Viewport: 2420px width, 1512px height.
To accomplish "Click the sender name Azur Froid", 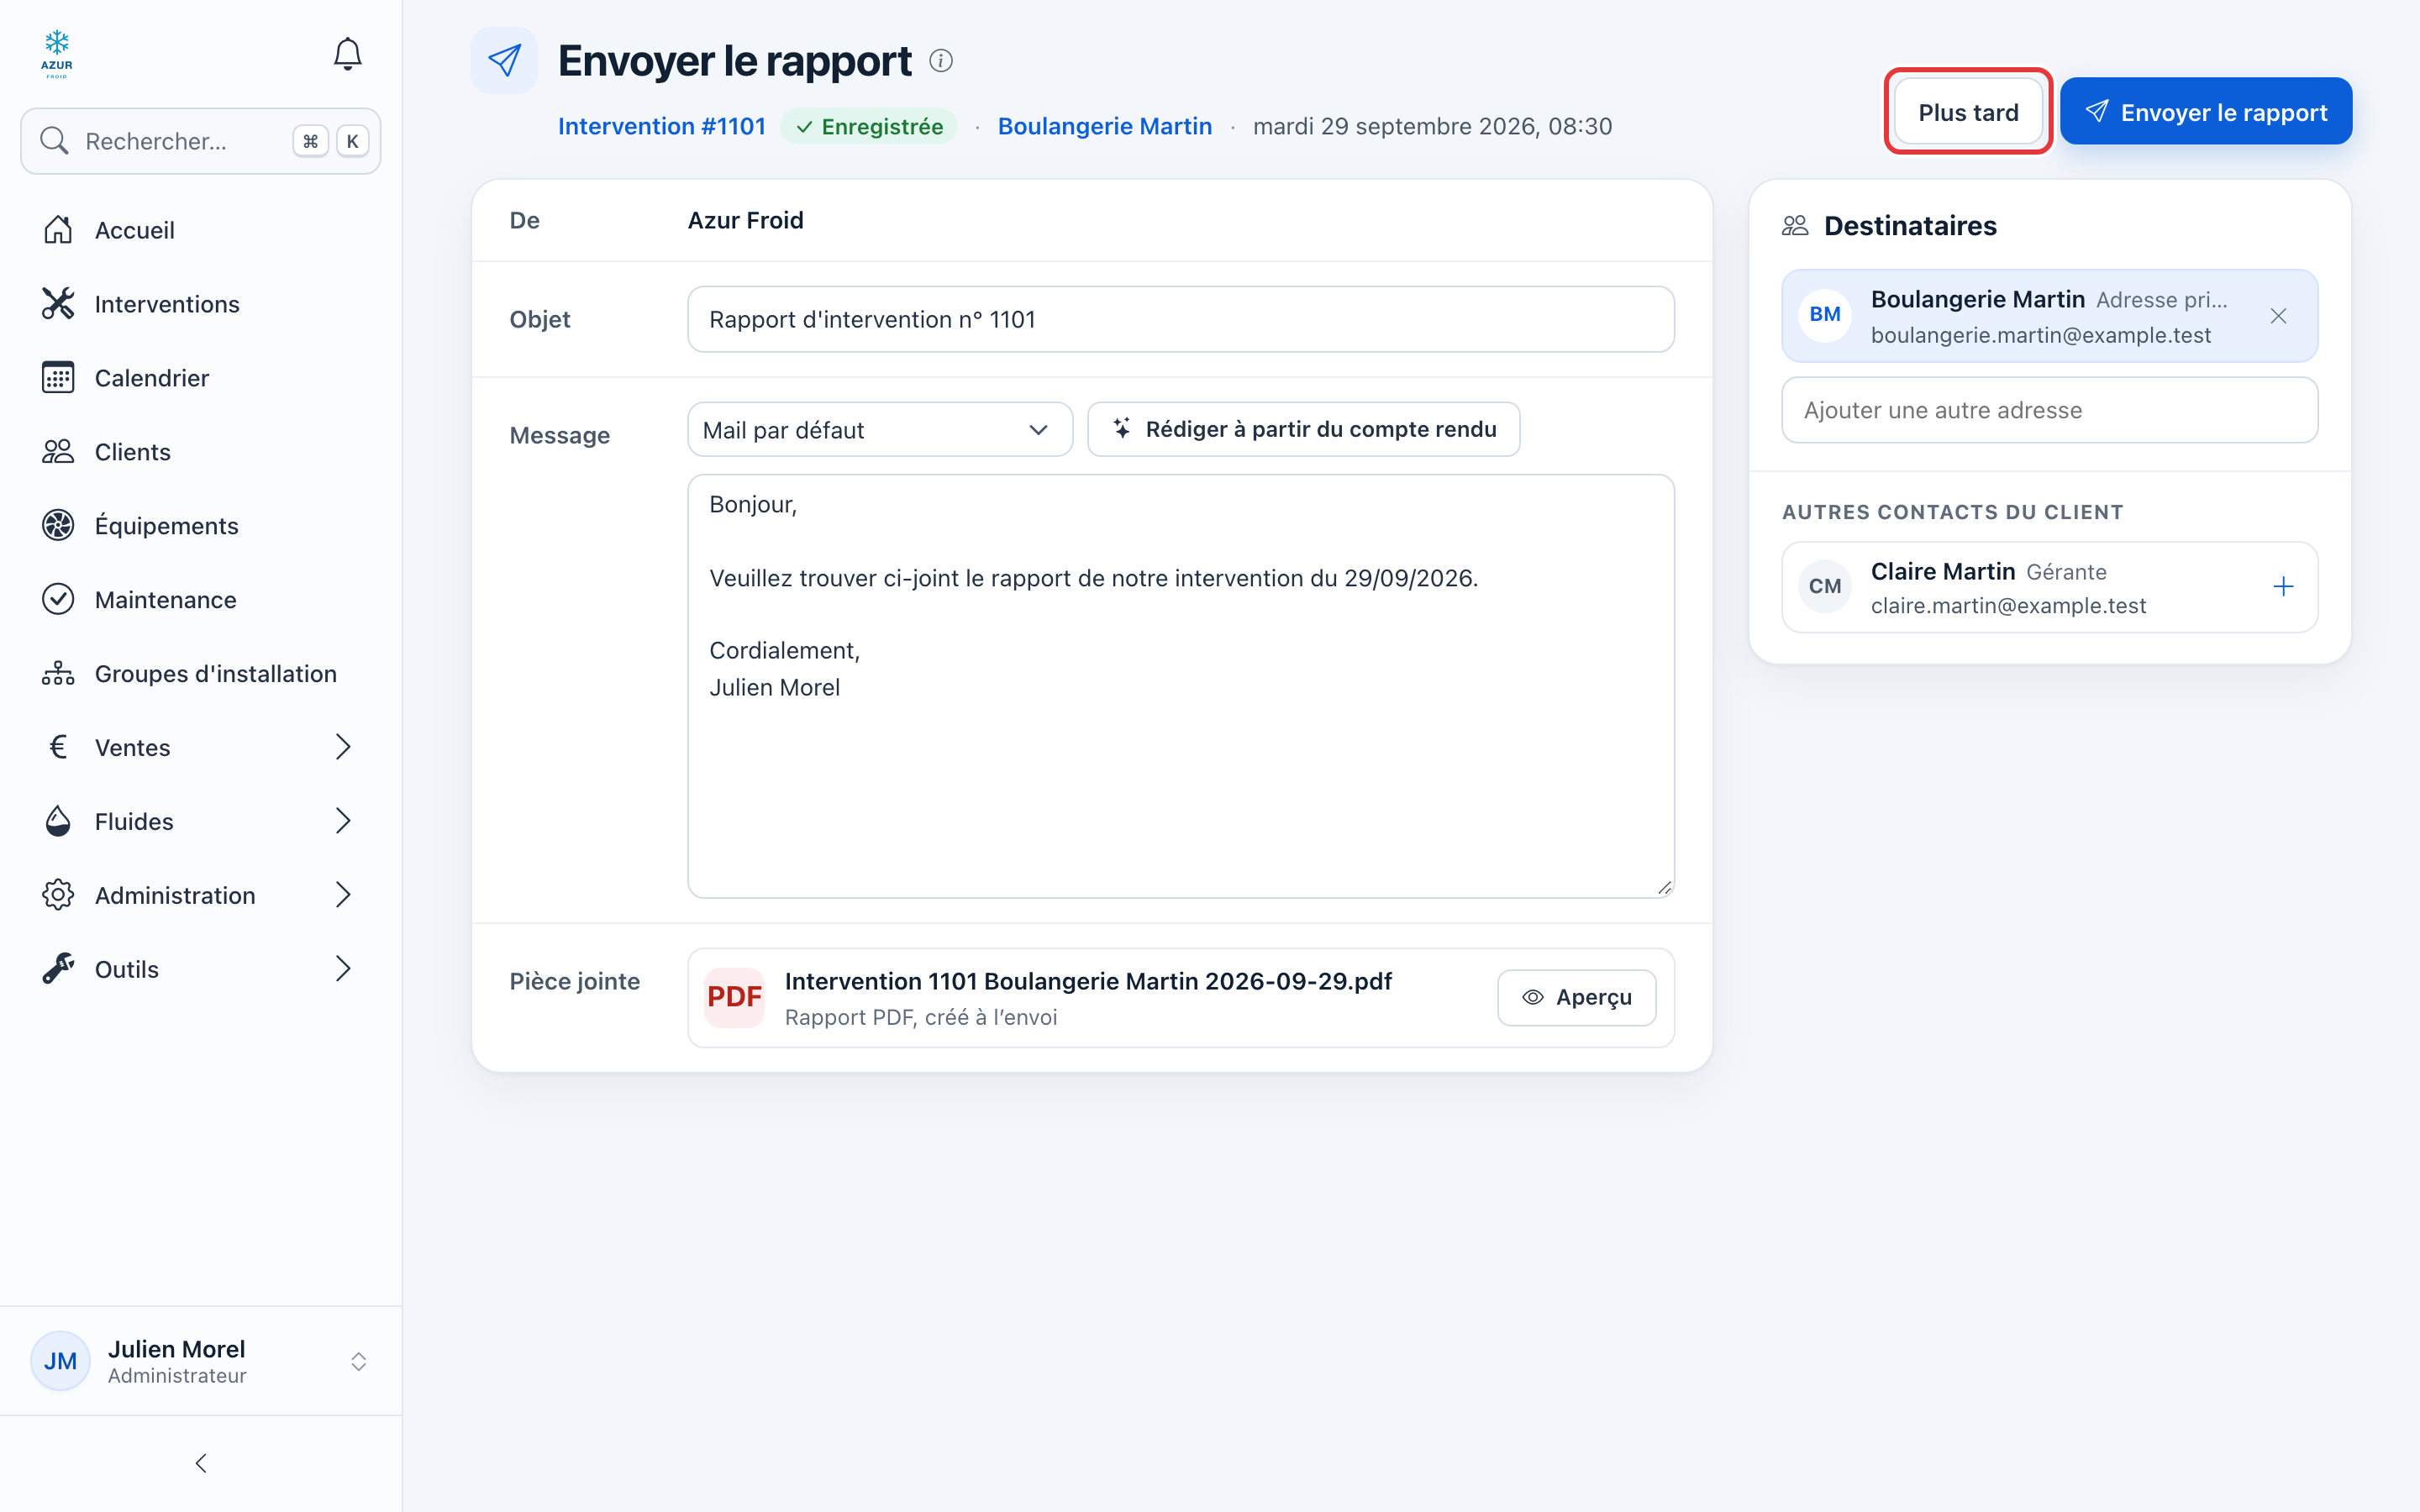I will (x=746, y=221).
